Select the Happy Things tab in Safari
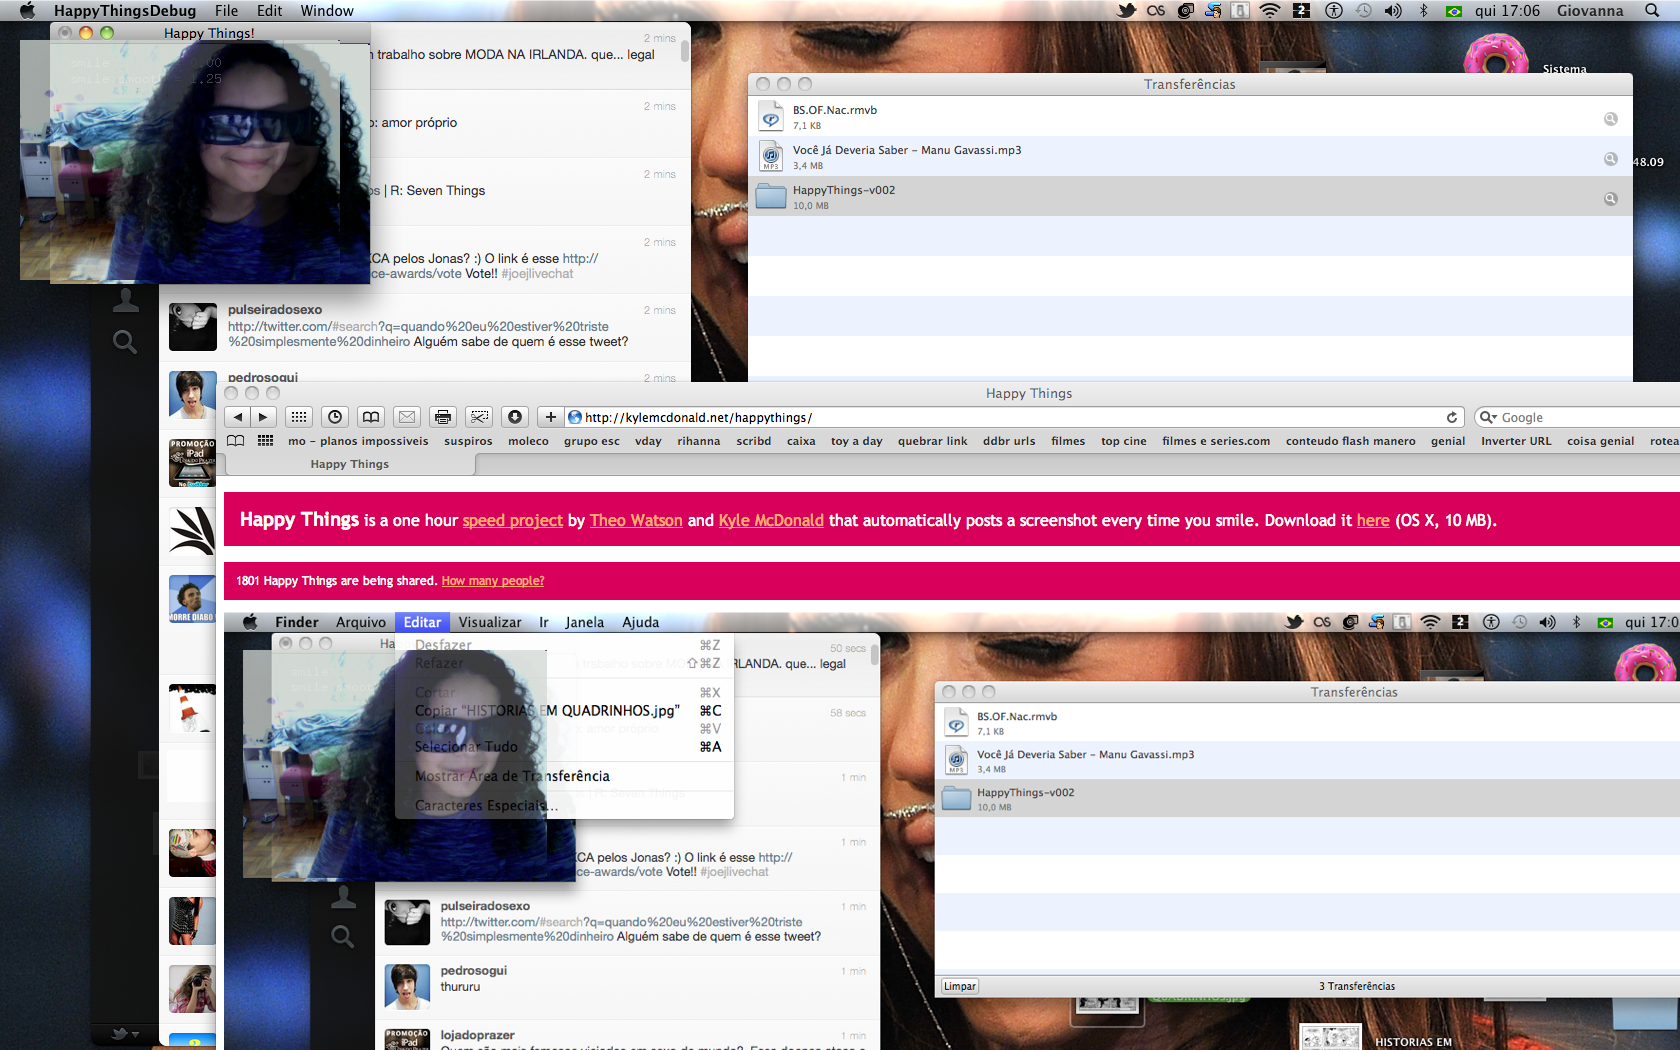This screenshot has height=1050, width=1680. [x=350, y=464]
